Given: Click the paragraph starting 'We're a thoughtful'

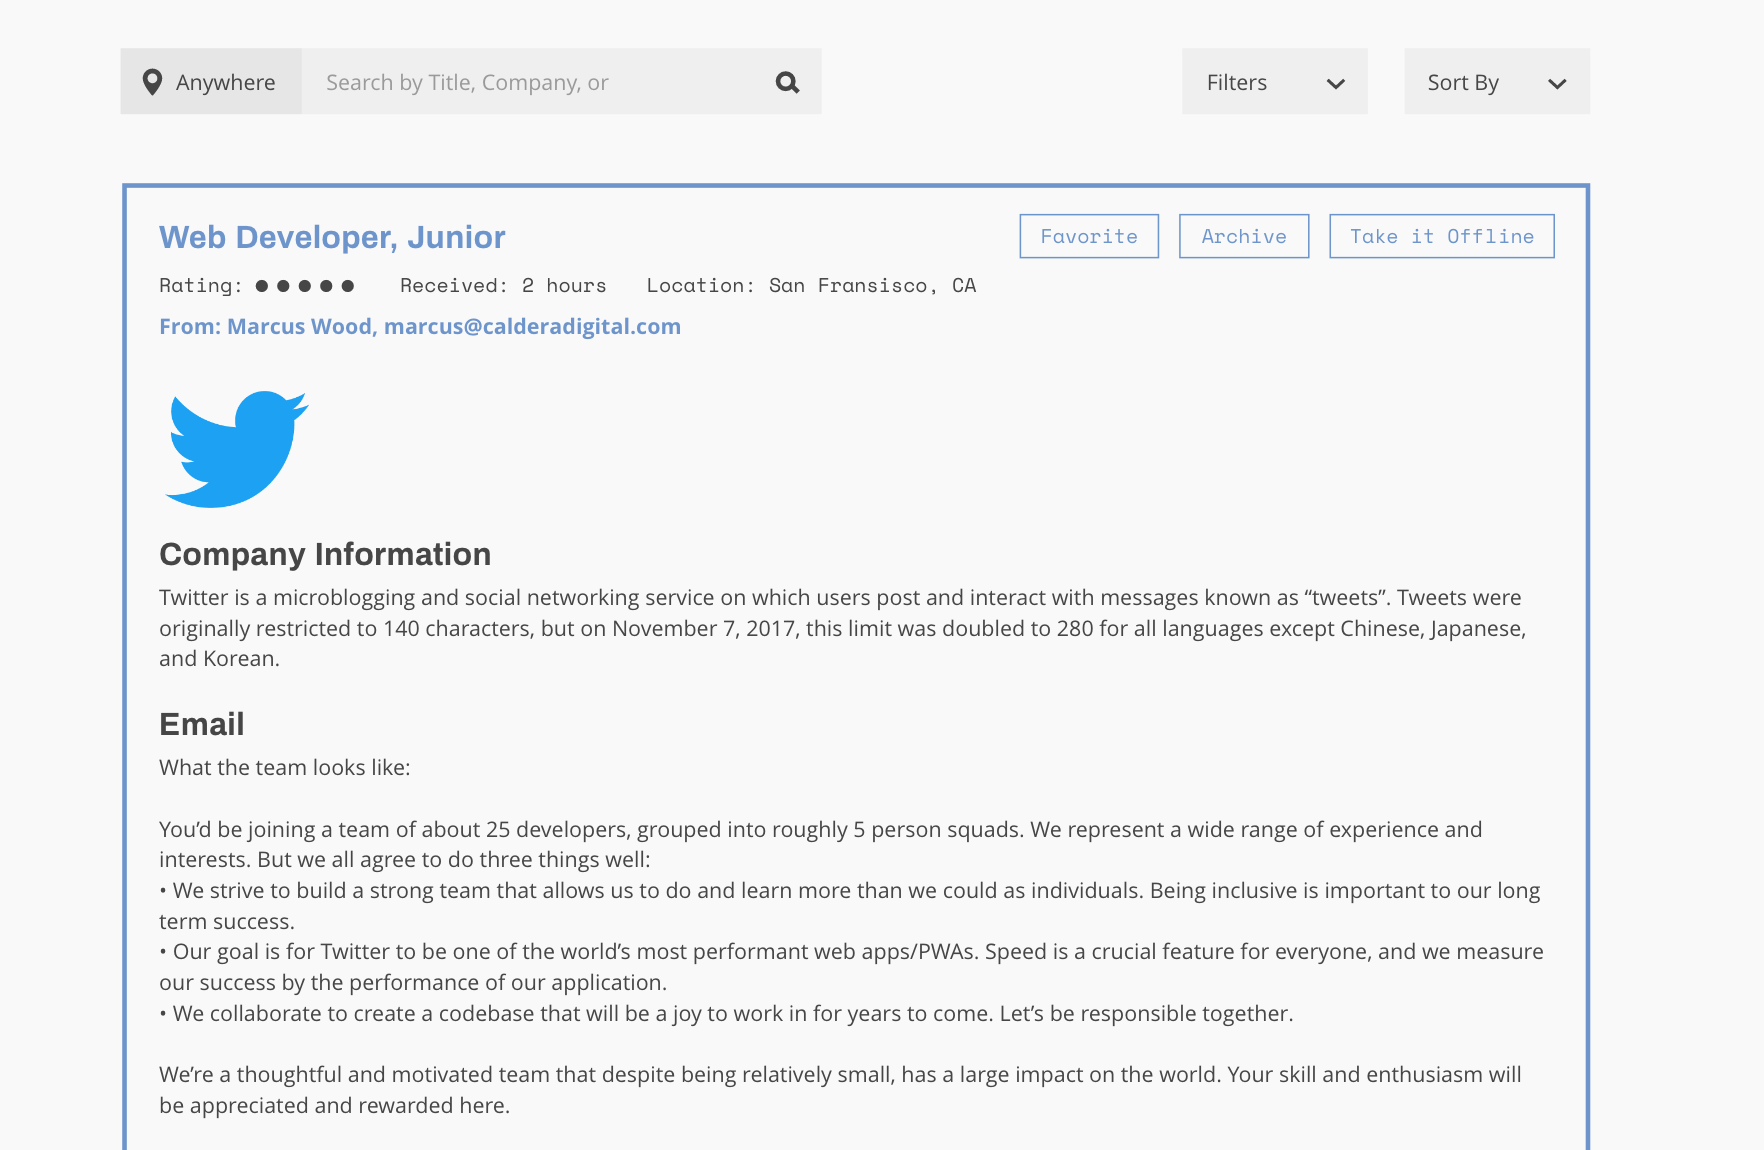Looking at the screenshot, I should tap(840, 1089).
